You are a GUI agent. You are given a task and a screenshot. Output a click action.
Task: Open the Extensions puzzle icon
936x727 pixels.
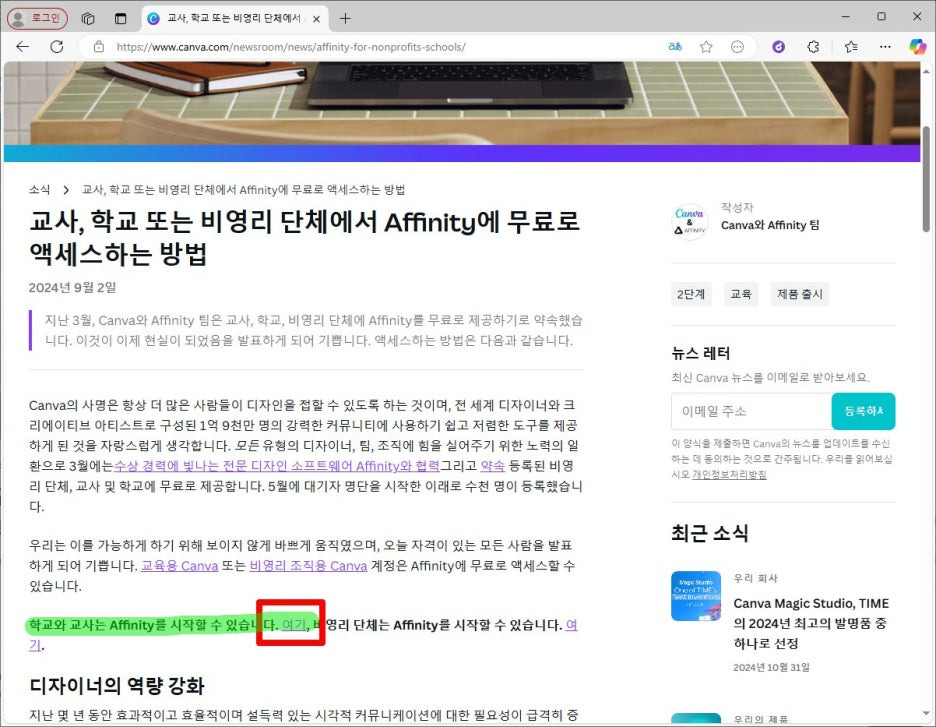point(813,47)
